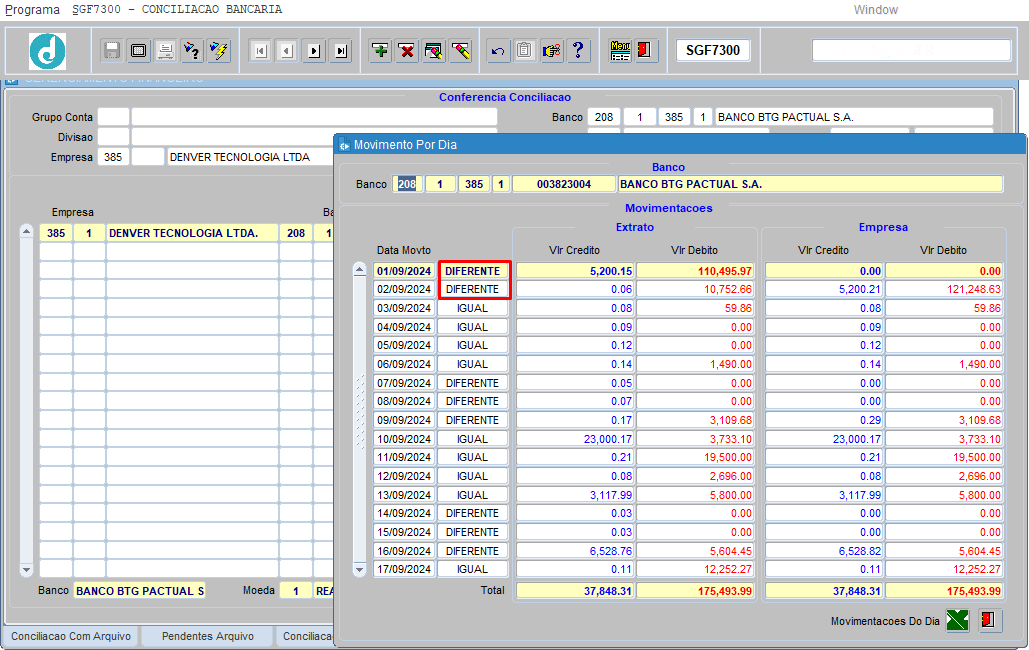Go to the next record with toolbar arrow
The height and width of the screenshot is (650, 1029).
(314, 51)
